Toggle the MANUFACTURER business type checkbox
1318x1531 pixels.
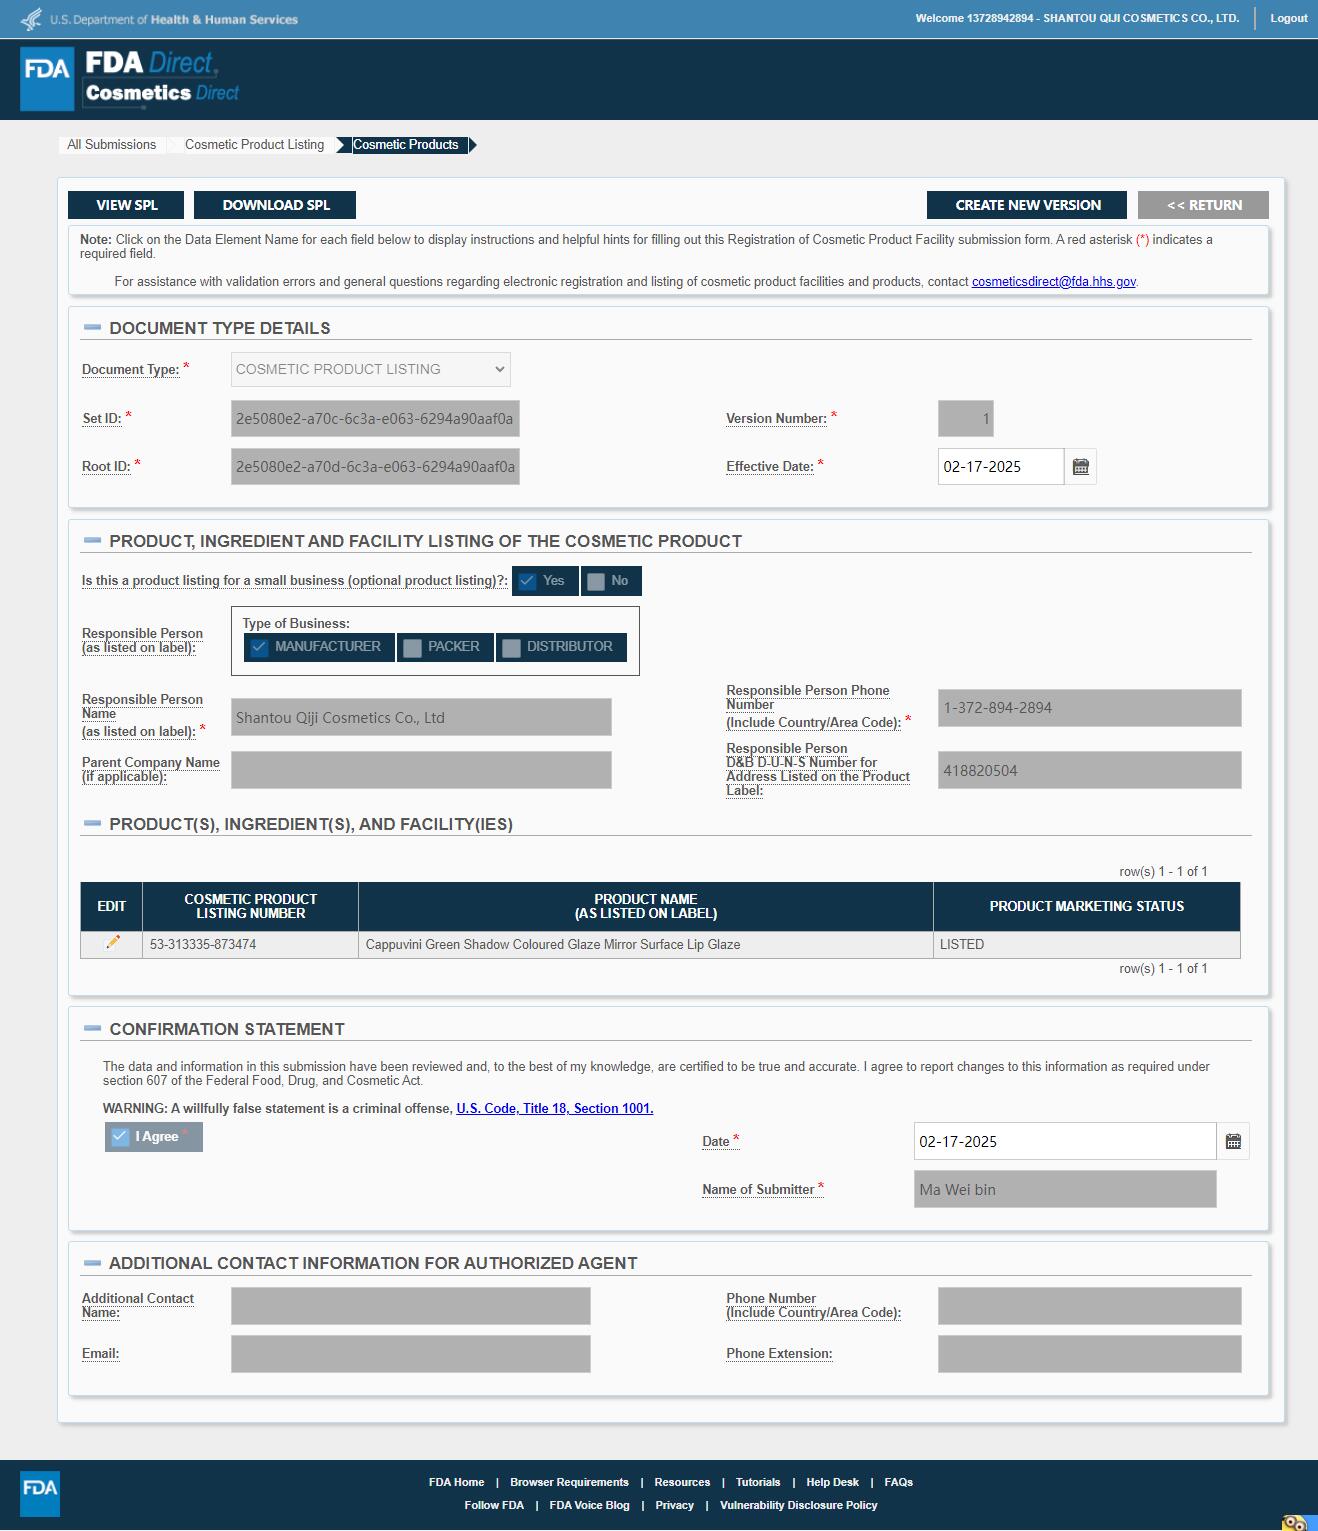click(260, 647)
